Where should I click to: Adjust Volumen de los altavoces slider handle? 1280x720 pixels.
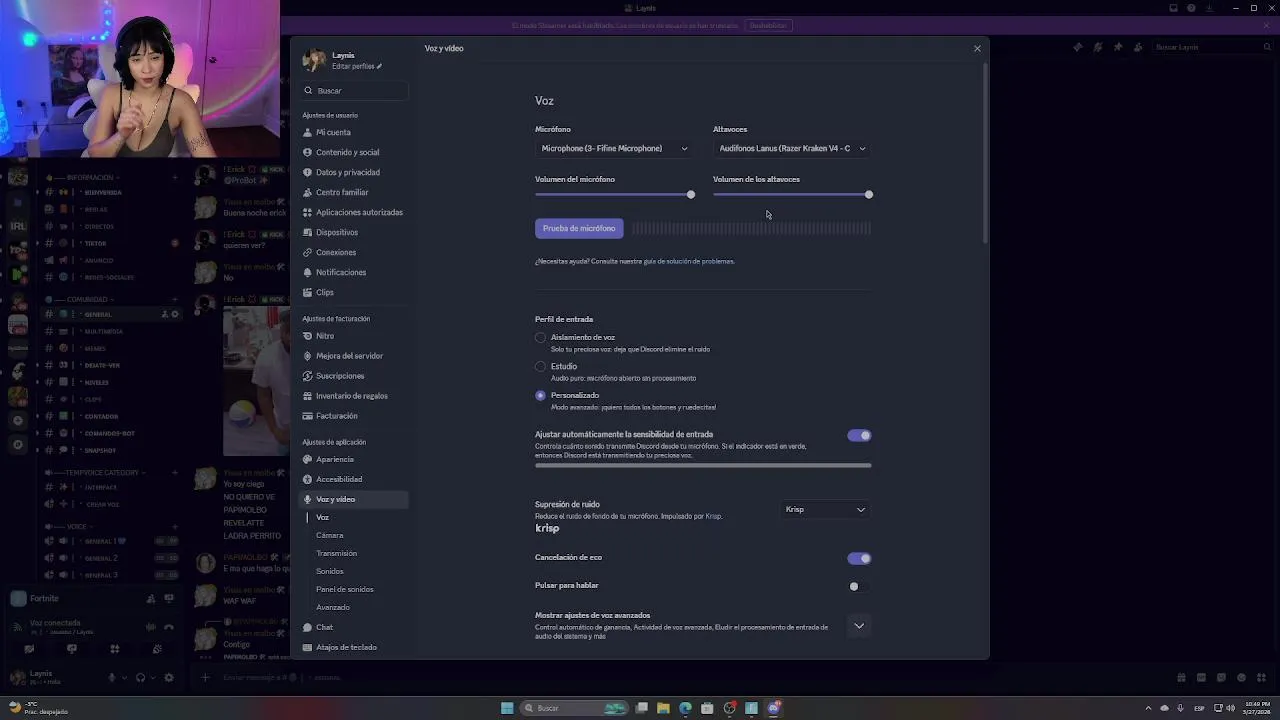coord(869,195)
